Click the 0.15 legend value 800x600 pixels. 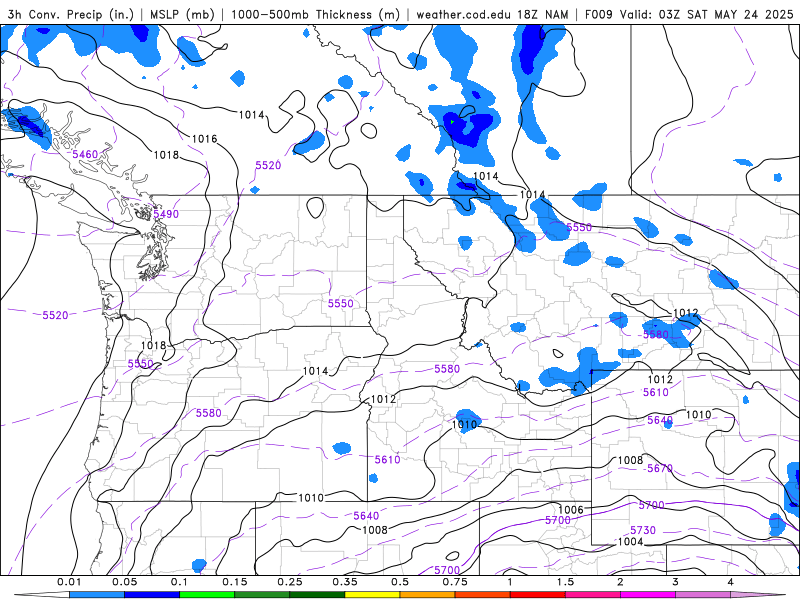[x=235, y=582]
